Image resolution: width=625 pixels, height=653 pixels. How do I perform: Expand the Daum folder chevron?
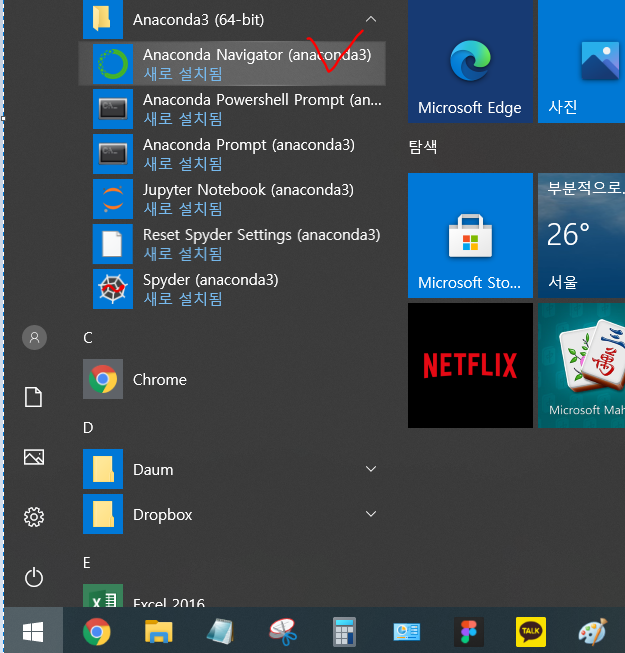371,469
